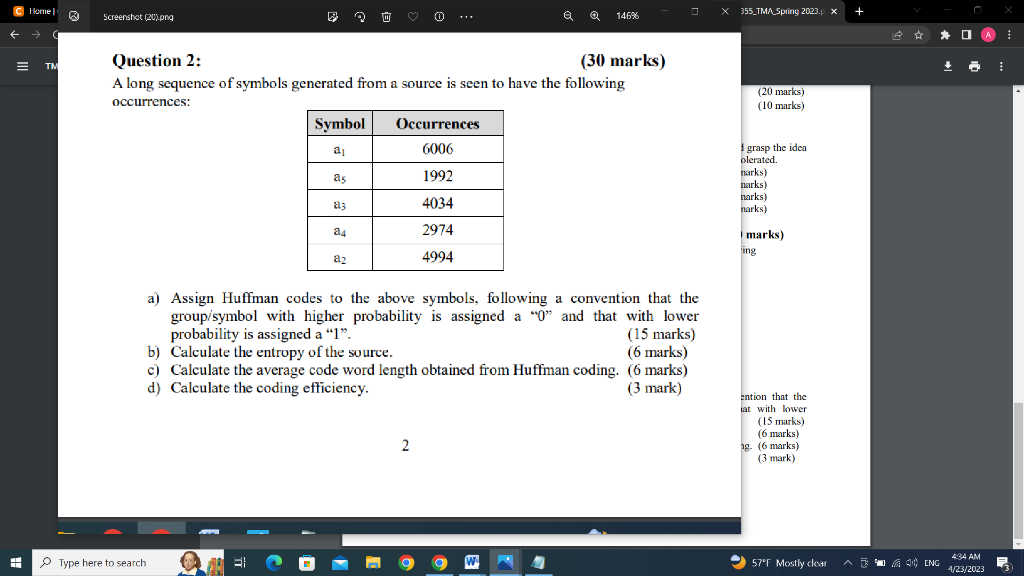Favorite the image using the heart icon
The image size is (1024, 576).
[x=414, y=16]
